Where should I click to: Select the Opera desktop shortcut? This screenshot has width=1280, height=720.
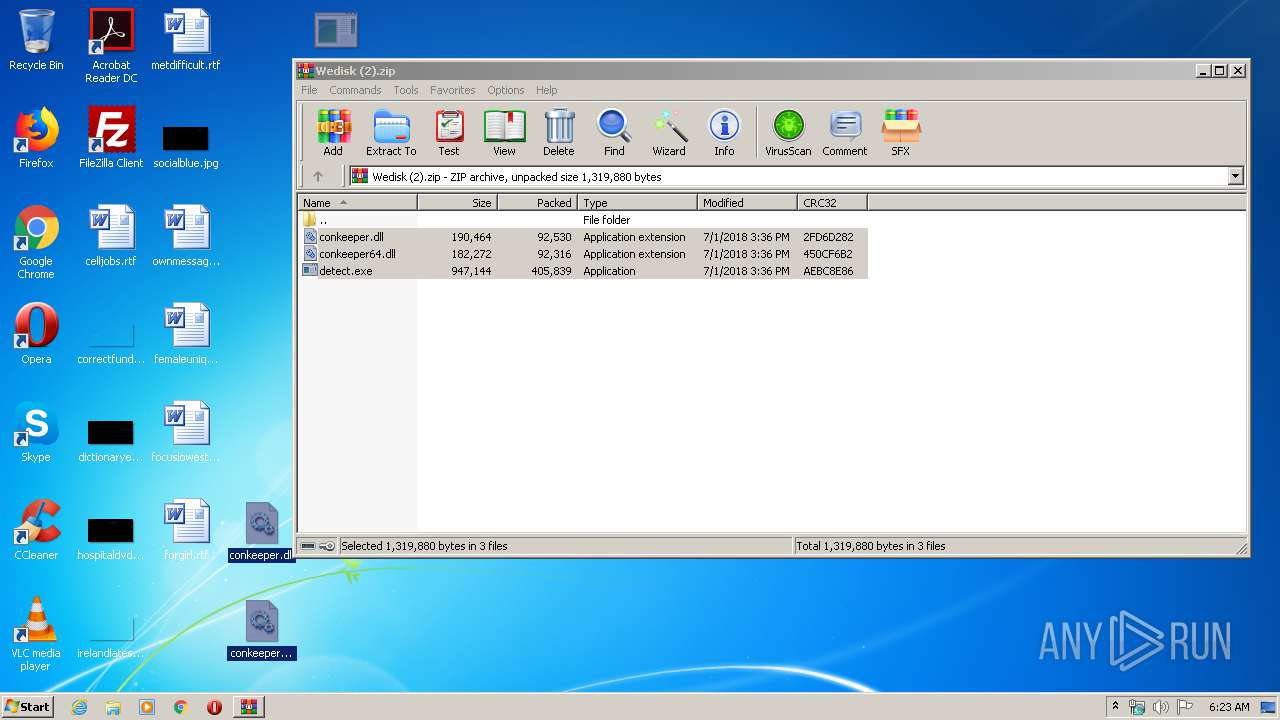tap(36, 334)
